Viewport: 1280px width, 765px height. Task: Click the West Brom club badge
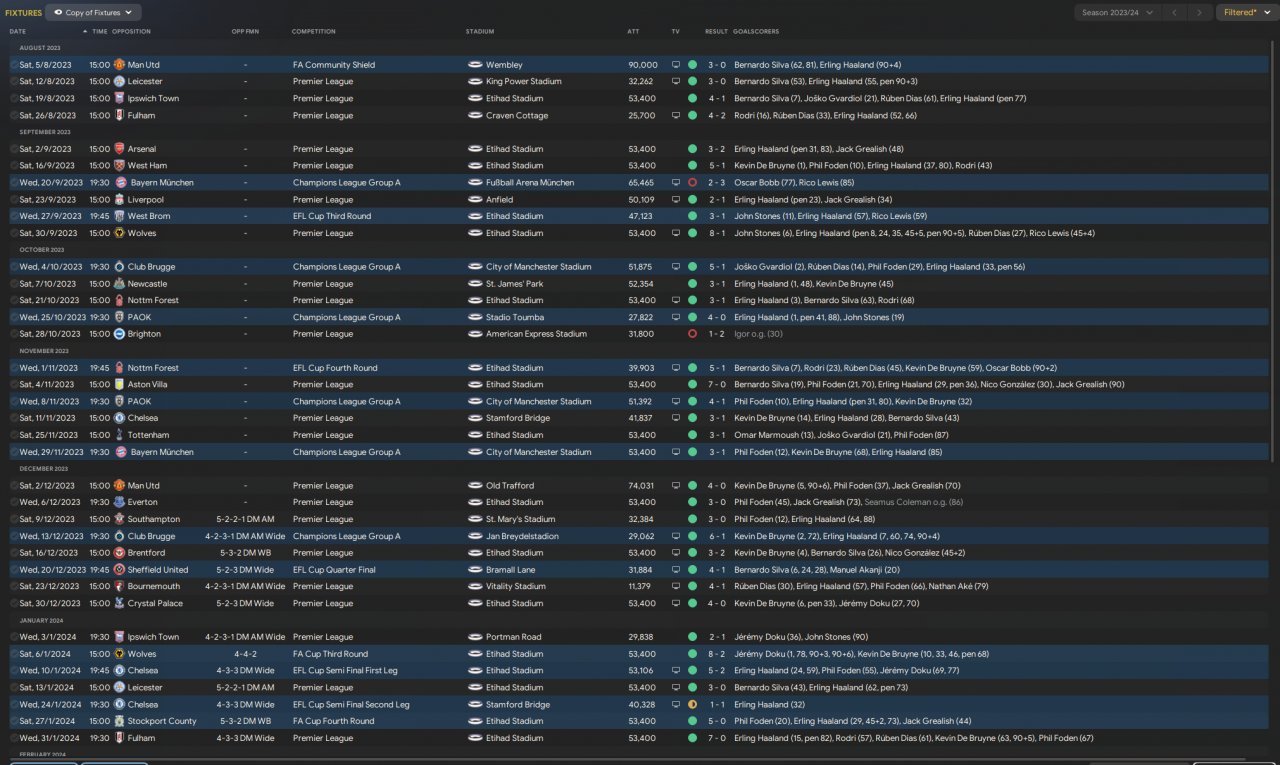(x=119, y=216)
